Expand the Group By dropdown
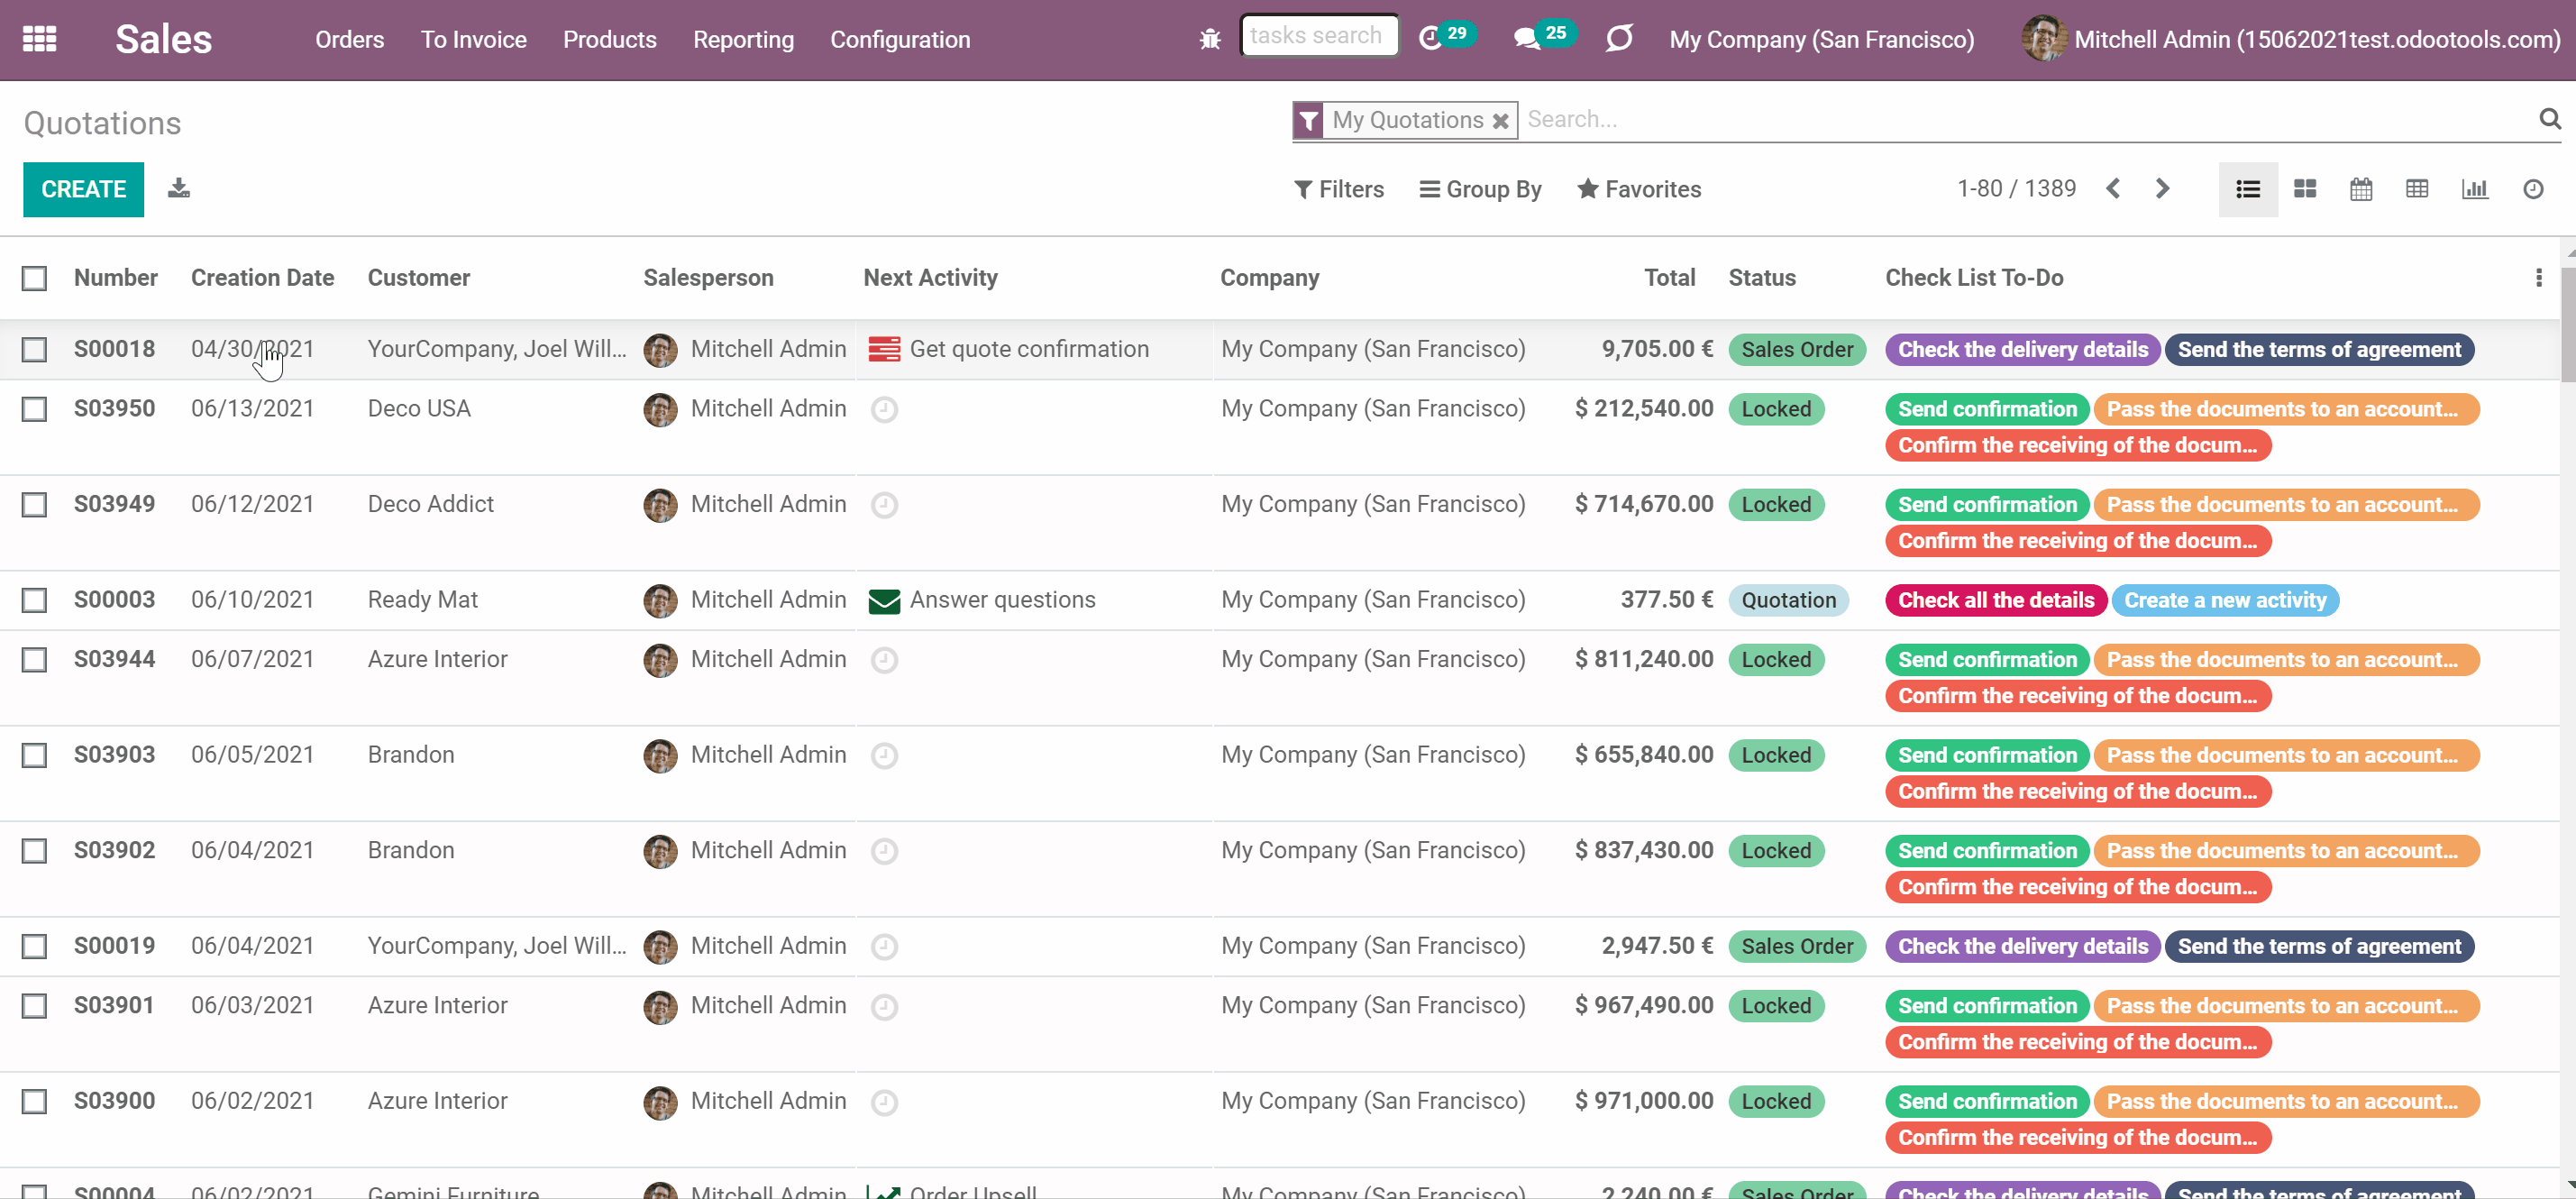Image resolution: width=2576 pixels, height=1199 pixels. pyautogui.click(x=1480, y=189)
